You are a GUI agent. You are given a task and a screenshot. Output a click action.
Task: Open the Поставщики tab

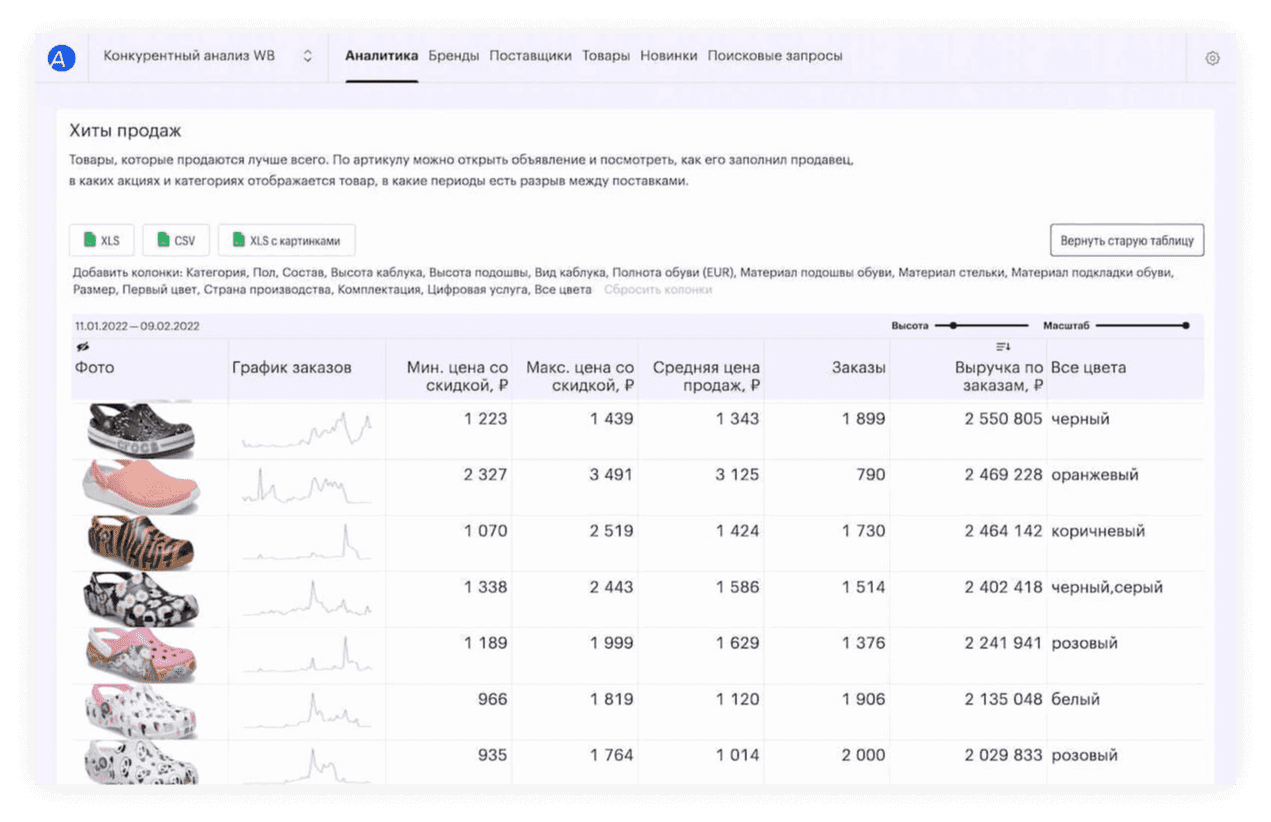[x=530, y=56]
